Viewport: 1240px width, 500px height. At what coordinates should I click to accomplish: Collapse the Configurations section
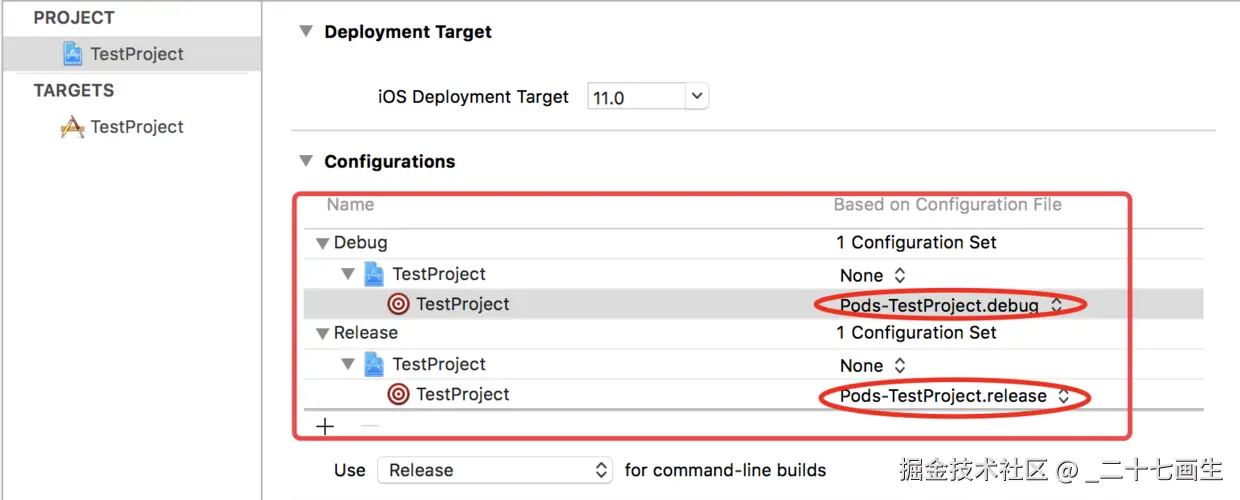pyautogui.click(x=306, y=161)
